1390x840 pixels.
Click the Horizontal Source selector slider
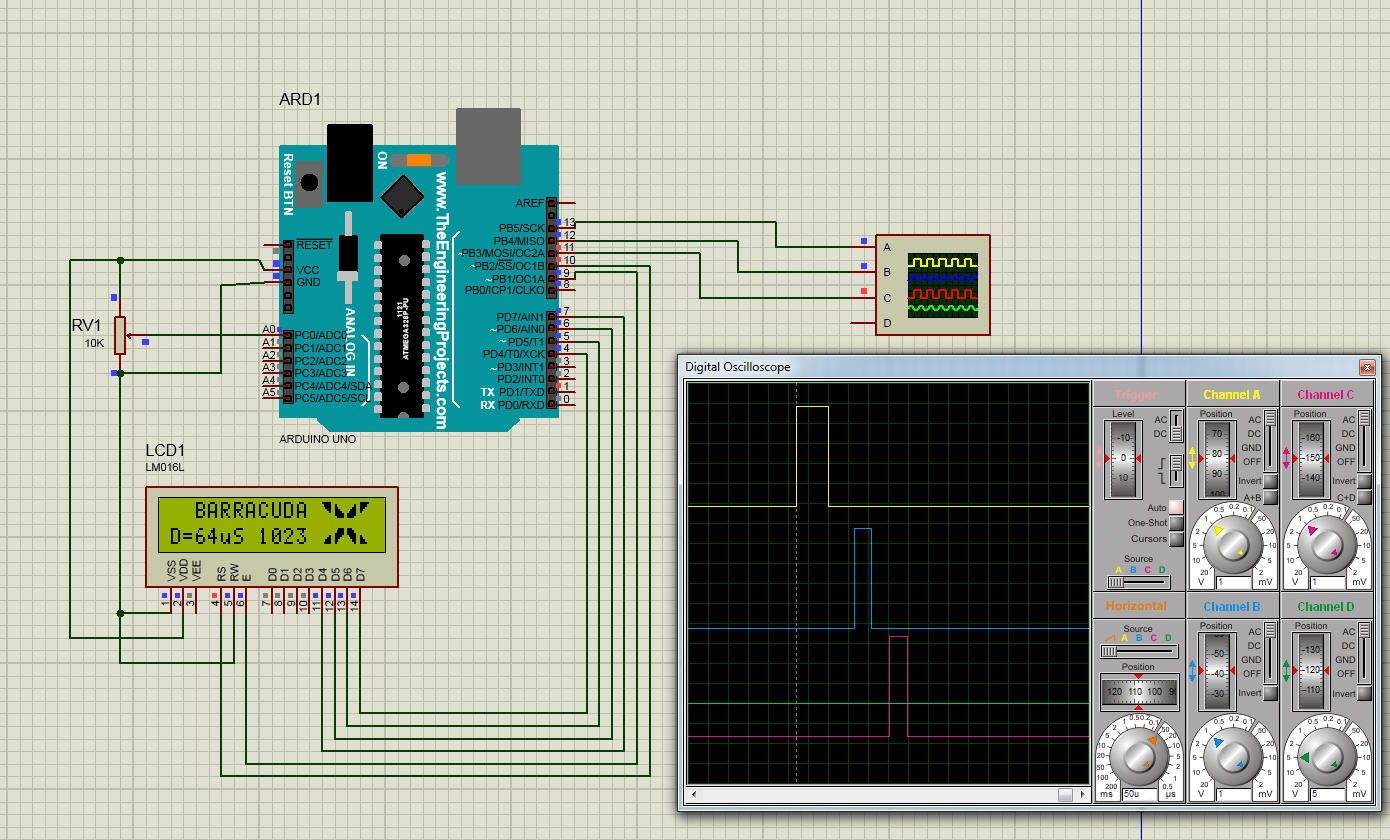pos(1138,651)
